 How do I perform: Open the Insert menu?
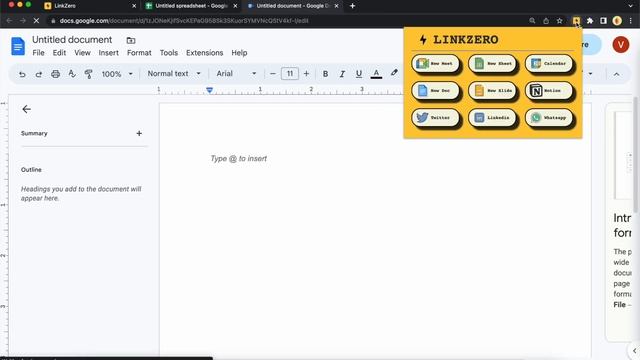pyautogui.click(x=109, y=53)
